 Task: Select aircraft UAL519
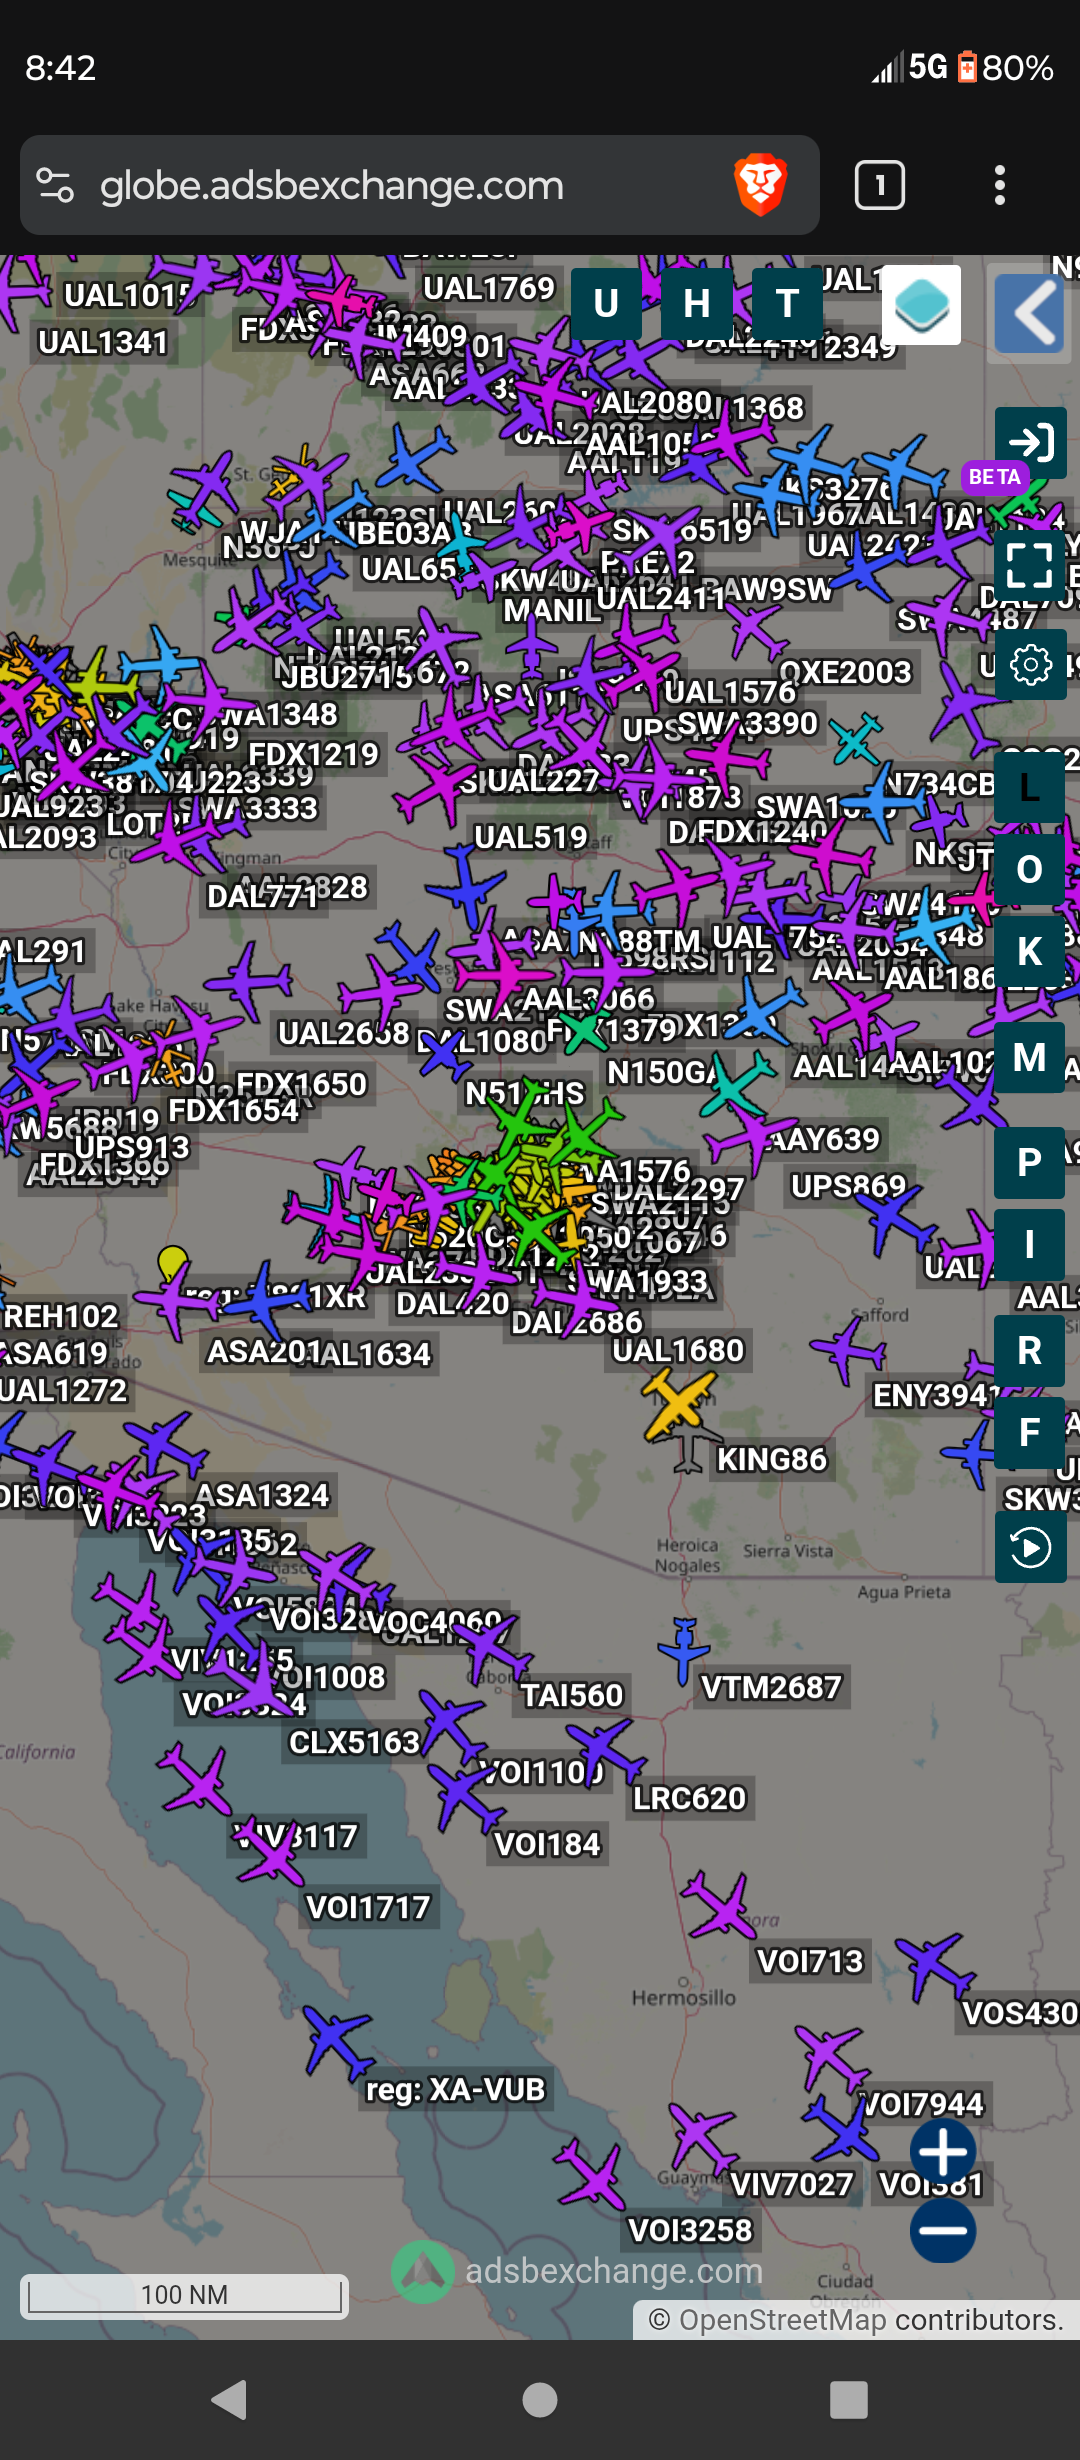click(x=466, y=884)
